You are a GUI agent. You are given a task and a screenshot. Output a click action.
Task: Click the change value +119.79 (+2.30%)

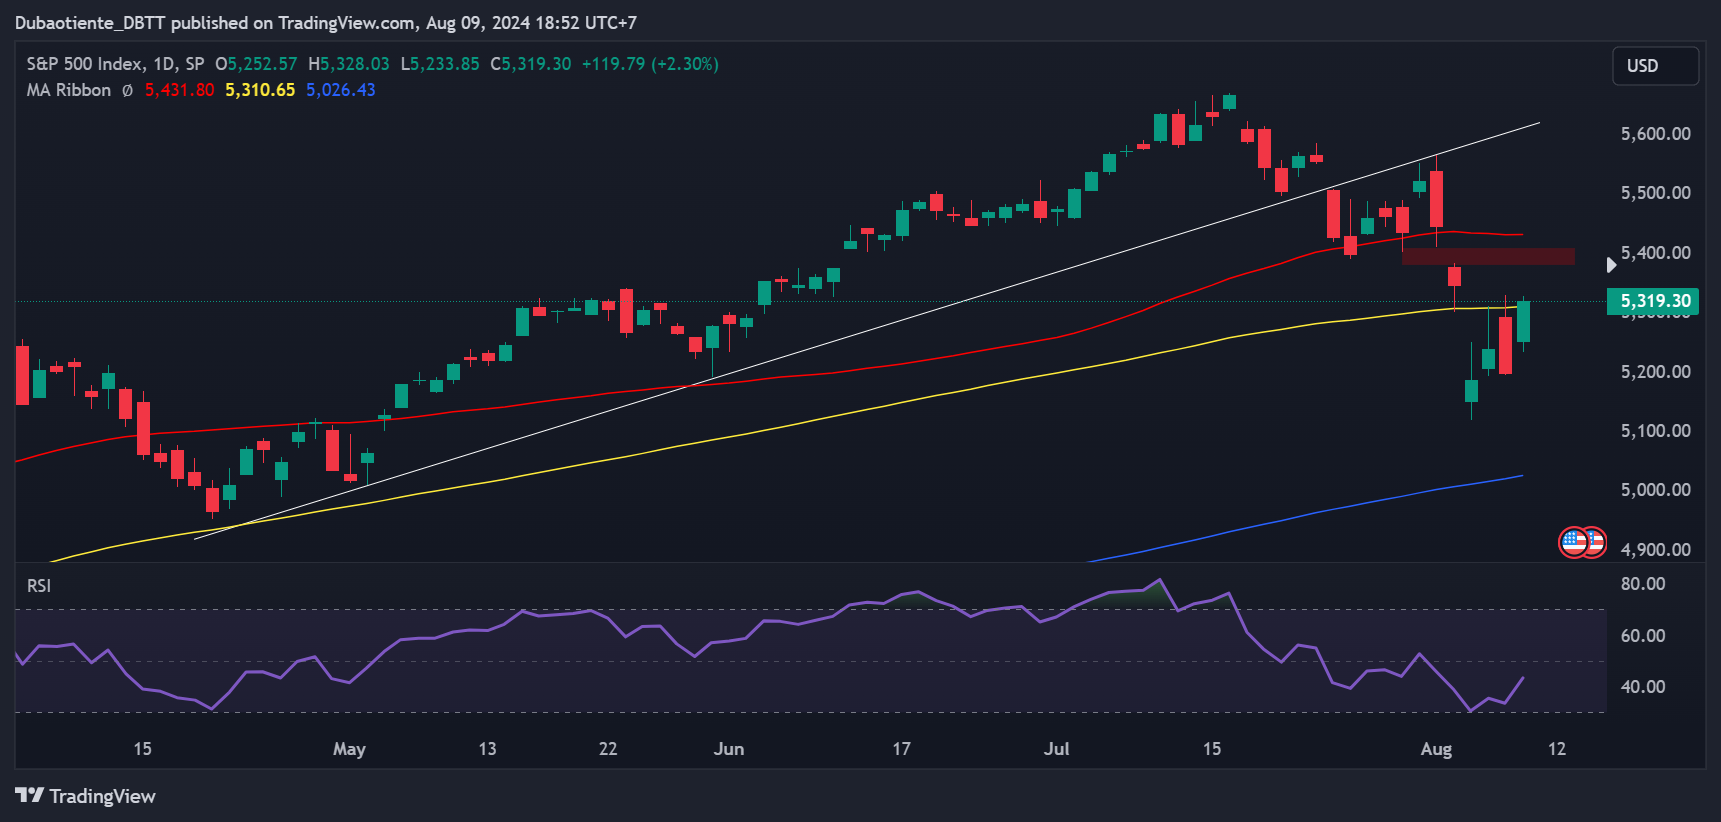point(650,64)
